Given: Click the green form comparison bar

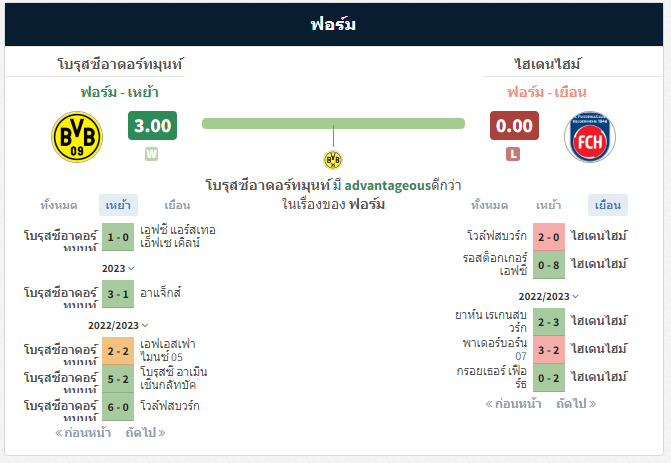Looking at the screenshot, I should 333,124.
